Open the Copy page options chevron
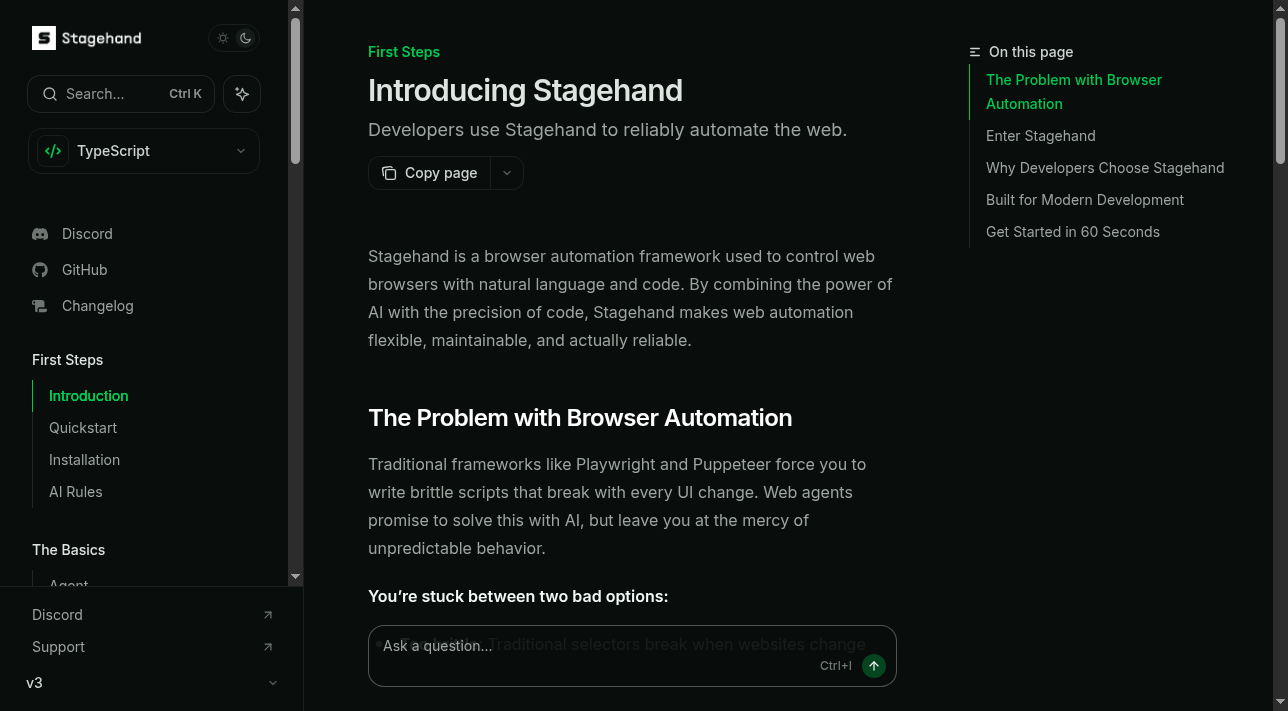Viewport: 1288px width, 711px height. (507, 173)
